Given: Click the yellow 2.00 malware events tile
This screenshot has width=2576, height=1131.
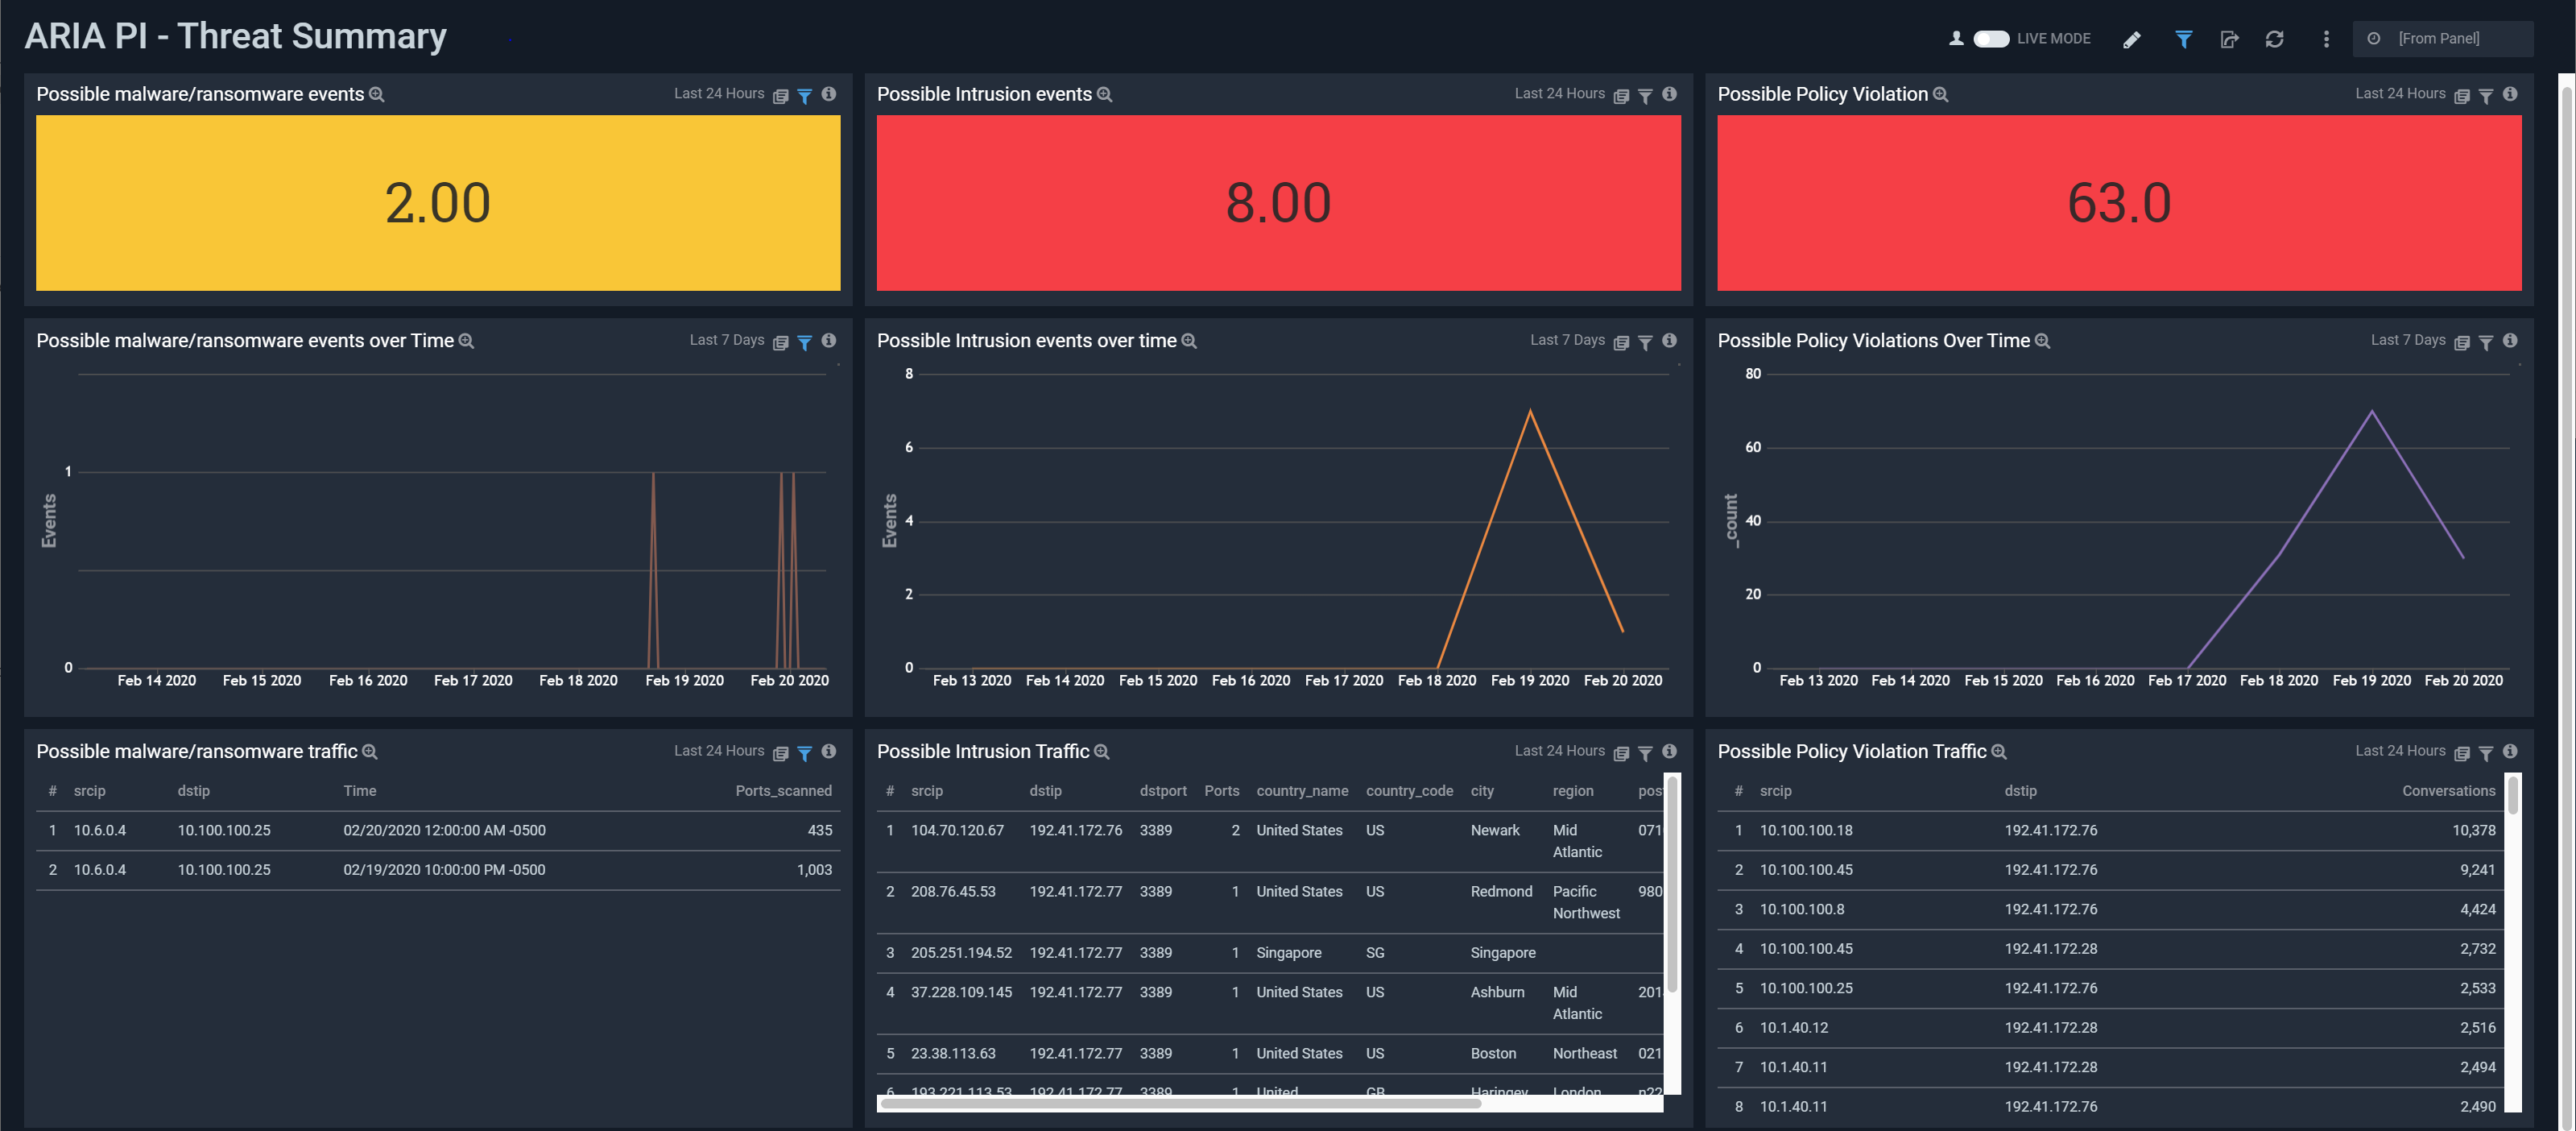Looking at the screenshot, I should [438, 203].
